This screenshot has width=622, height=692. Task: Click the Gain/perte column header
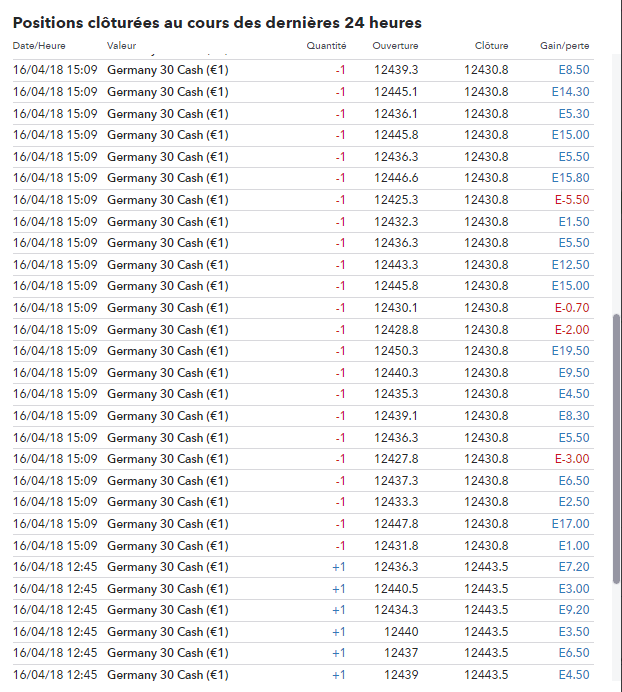coord(564,46)
